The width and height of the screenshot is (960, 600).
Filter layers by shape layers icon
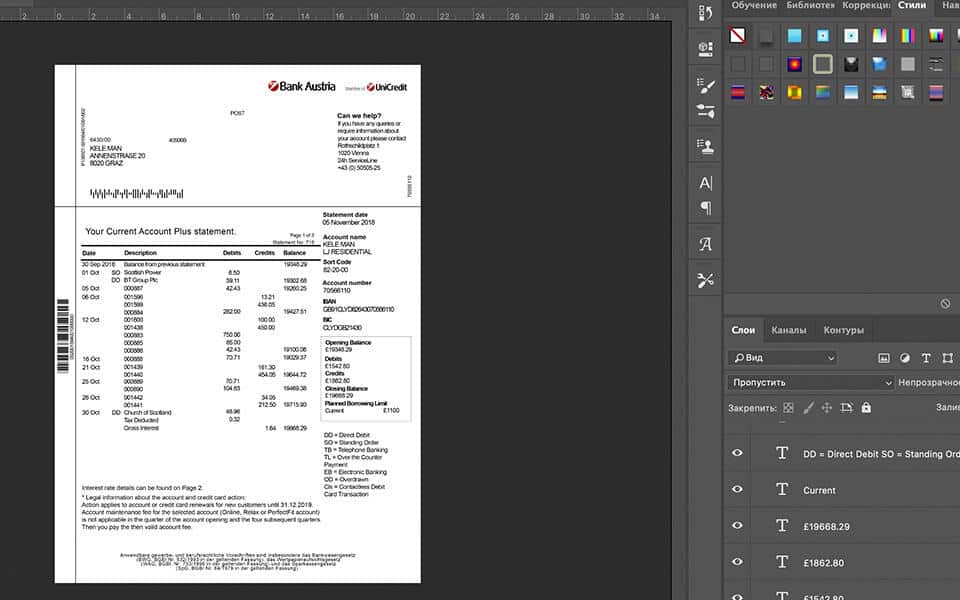[948, 358]
